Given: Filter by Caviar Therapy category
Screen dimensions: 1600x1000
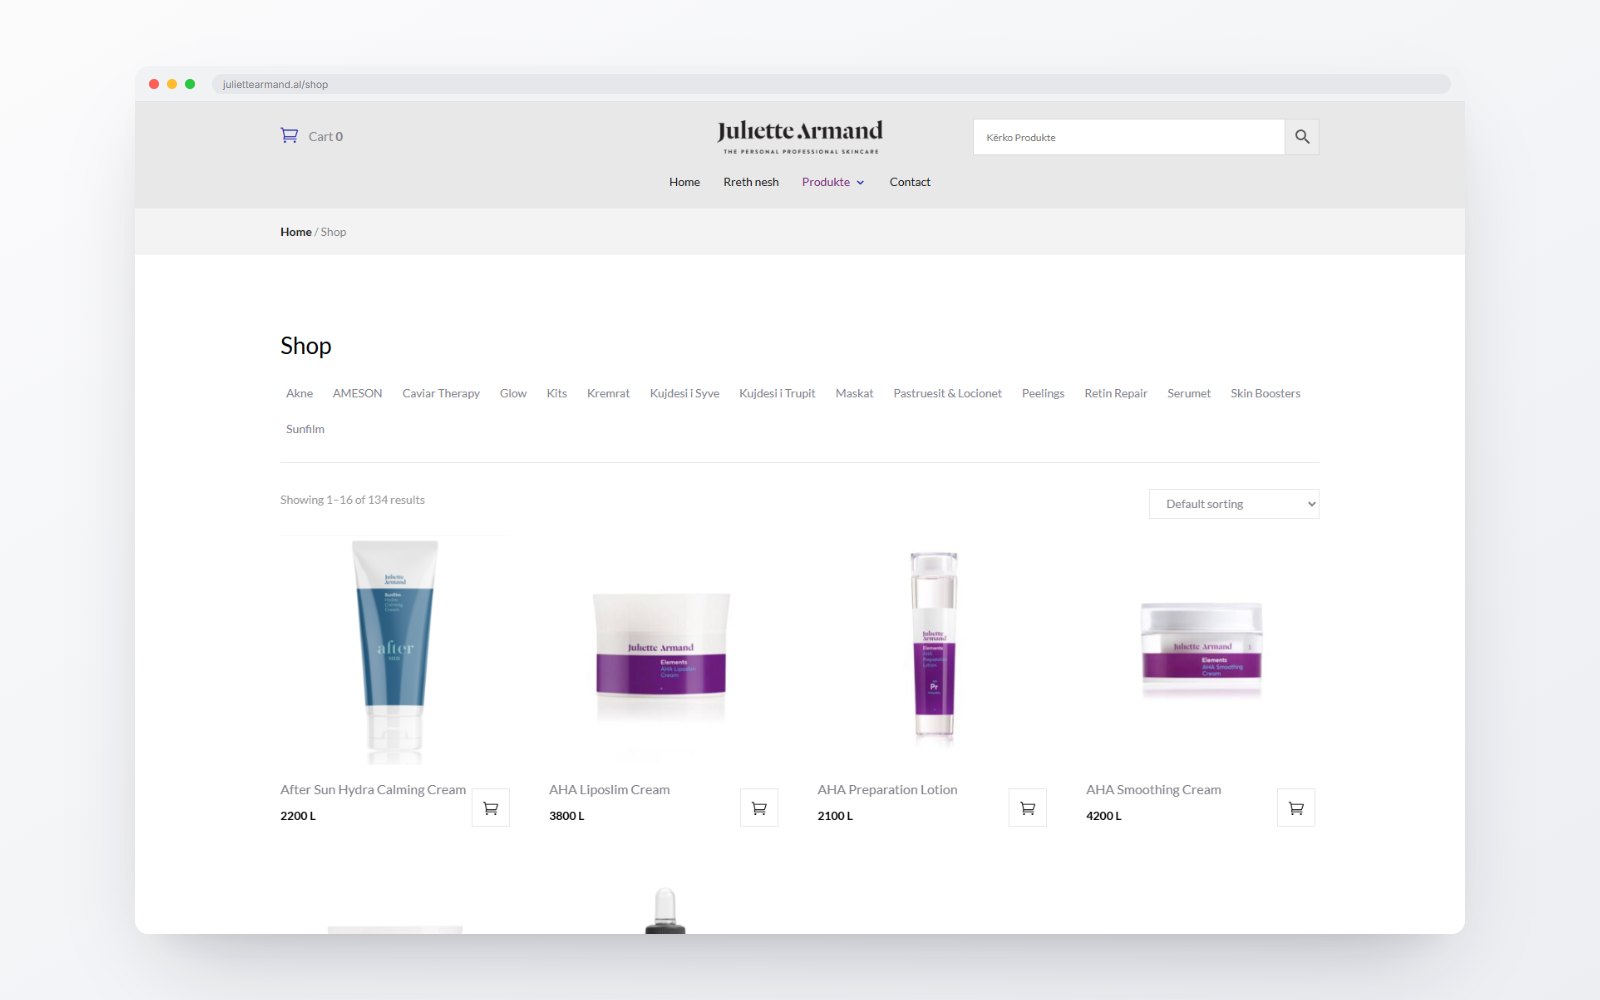Looking at the screenshot, I should (x=441, y=393).
